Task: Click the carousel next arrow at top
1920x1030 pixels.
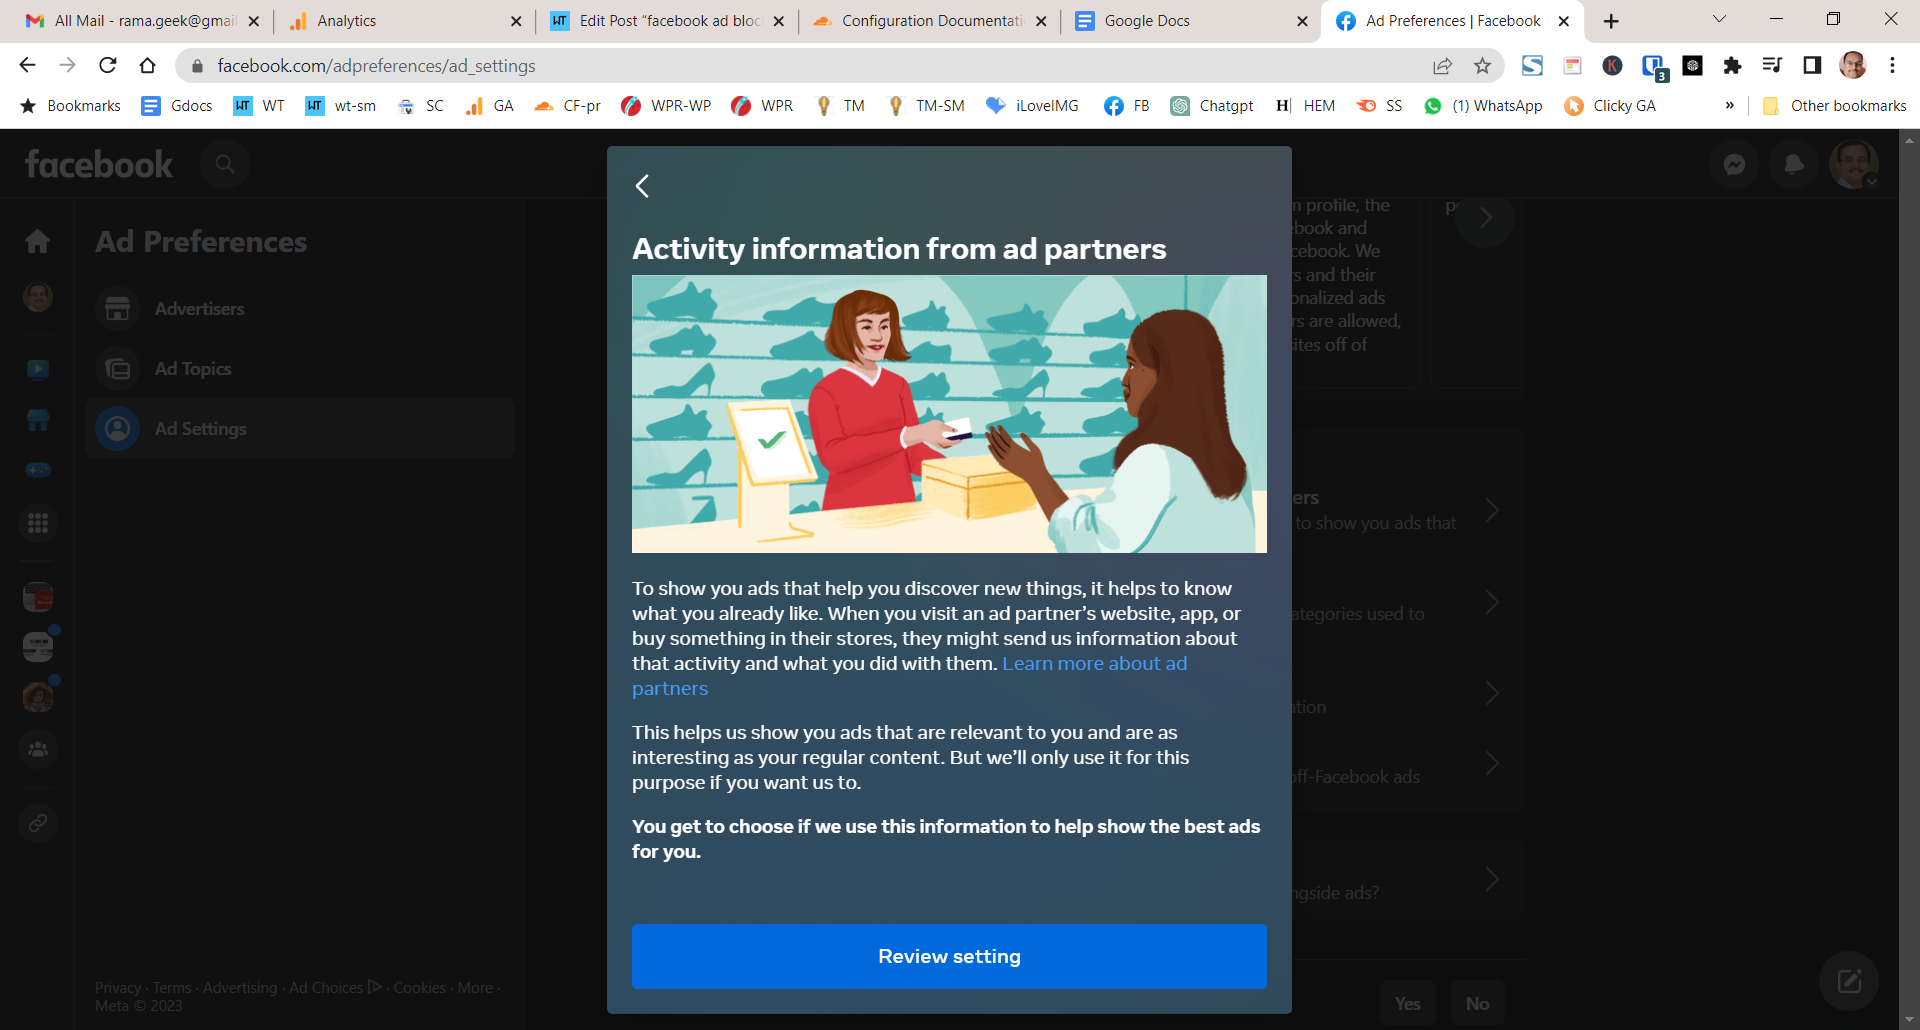Action: tap(1485, 218)
